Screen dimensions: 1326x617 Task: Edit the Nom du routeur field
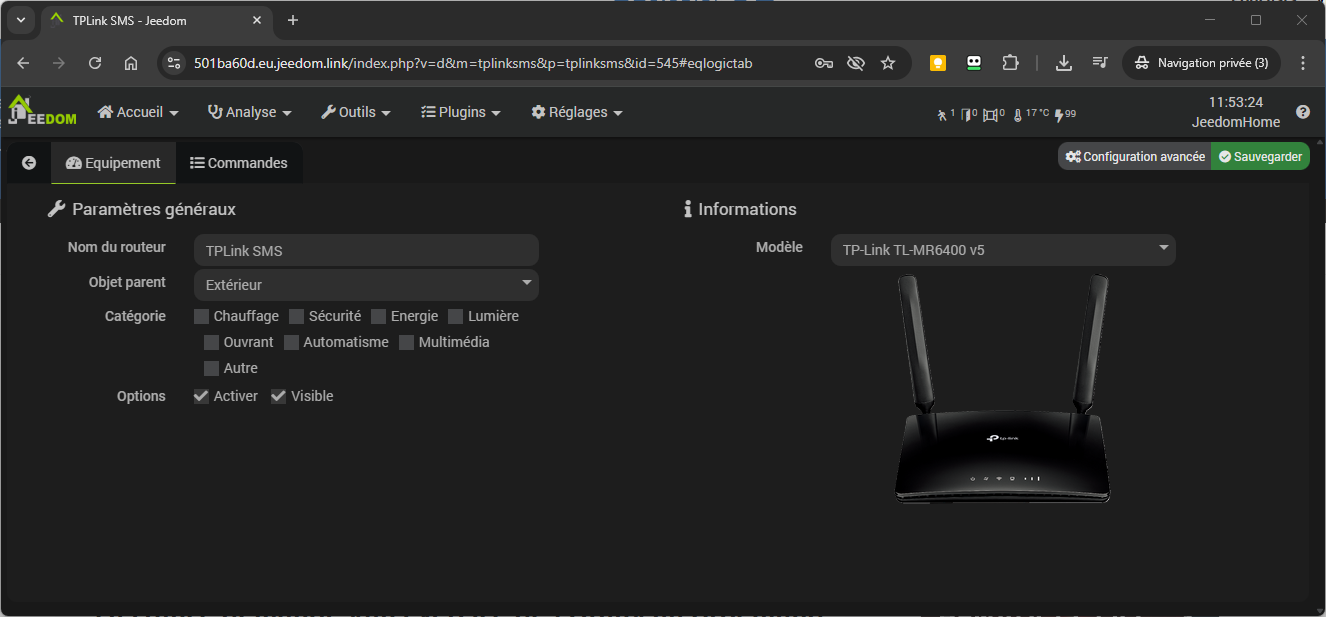pyautogui.click(x=366, y=250)
